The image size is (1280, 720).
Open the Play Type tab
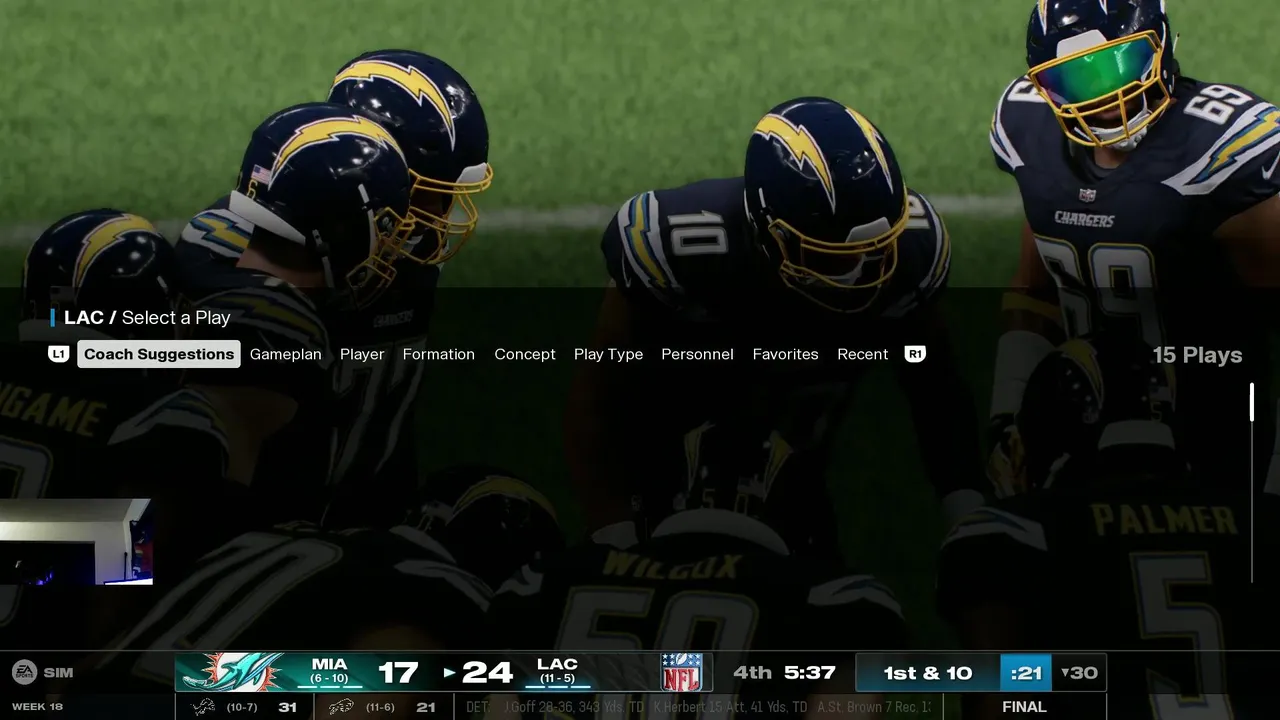(608, 354)
